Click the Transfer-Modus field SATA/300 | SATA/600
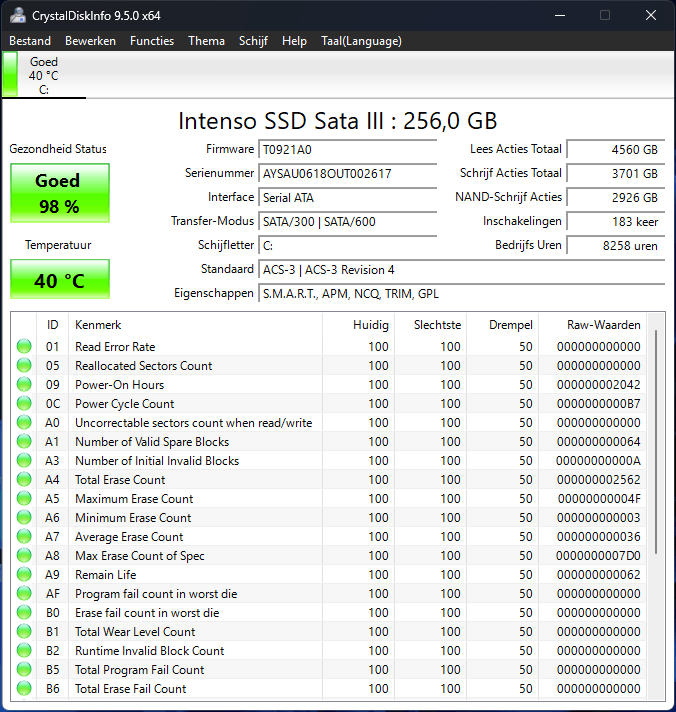Screen dimensions: 676x712 (x=347, y=222)
